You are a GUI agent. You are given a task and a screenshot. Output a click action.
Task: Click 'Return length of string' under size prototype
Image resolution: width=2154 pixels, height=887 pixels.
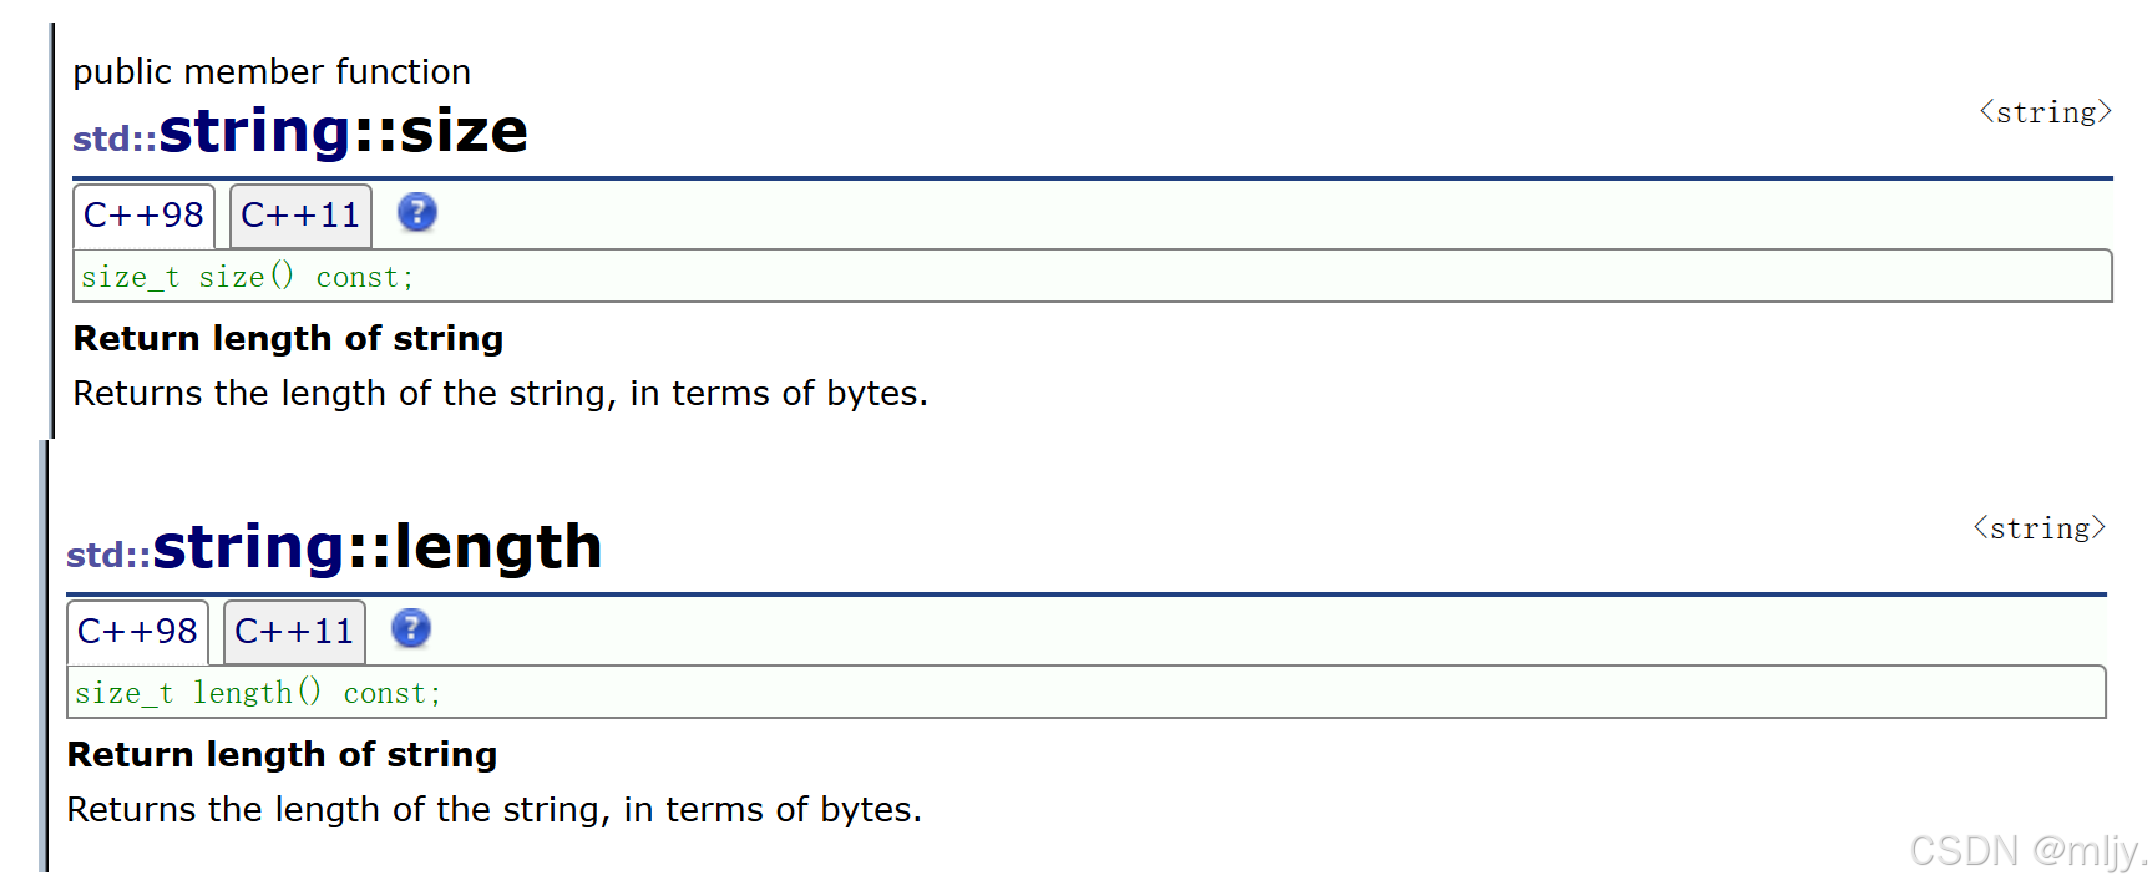[x=288, y=339]
